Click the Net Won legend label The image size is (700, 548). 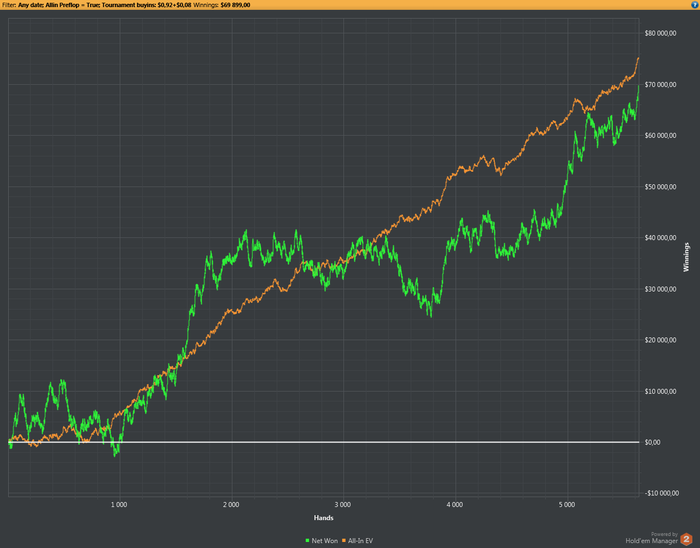pos(325,540)
